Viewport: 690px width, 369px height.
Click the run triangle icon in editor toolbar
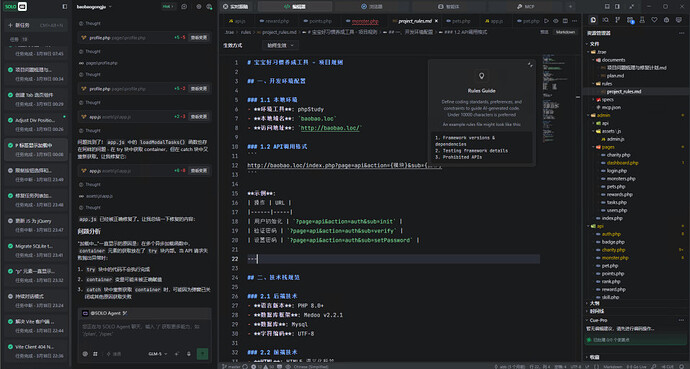click(x=546, y=21)
